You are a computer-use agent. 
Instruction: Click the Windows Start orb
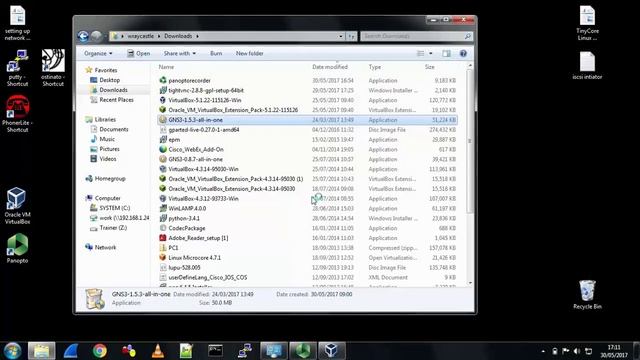pyautogui.click(x=12, y=351)
